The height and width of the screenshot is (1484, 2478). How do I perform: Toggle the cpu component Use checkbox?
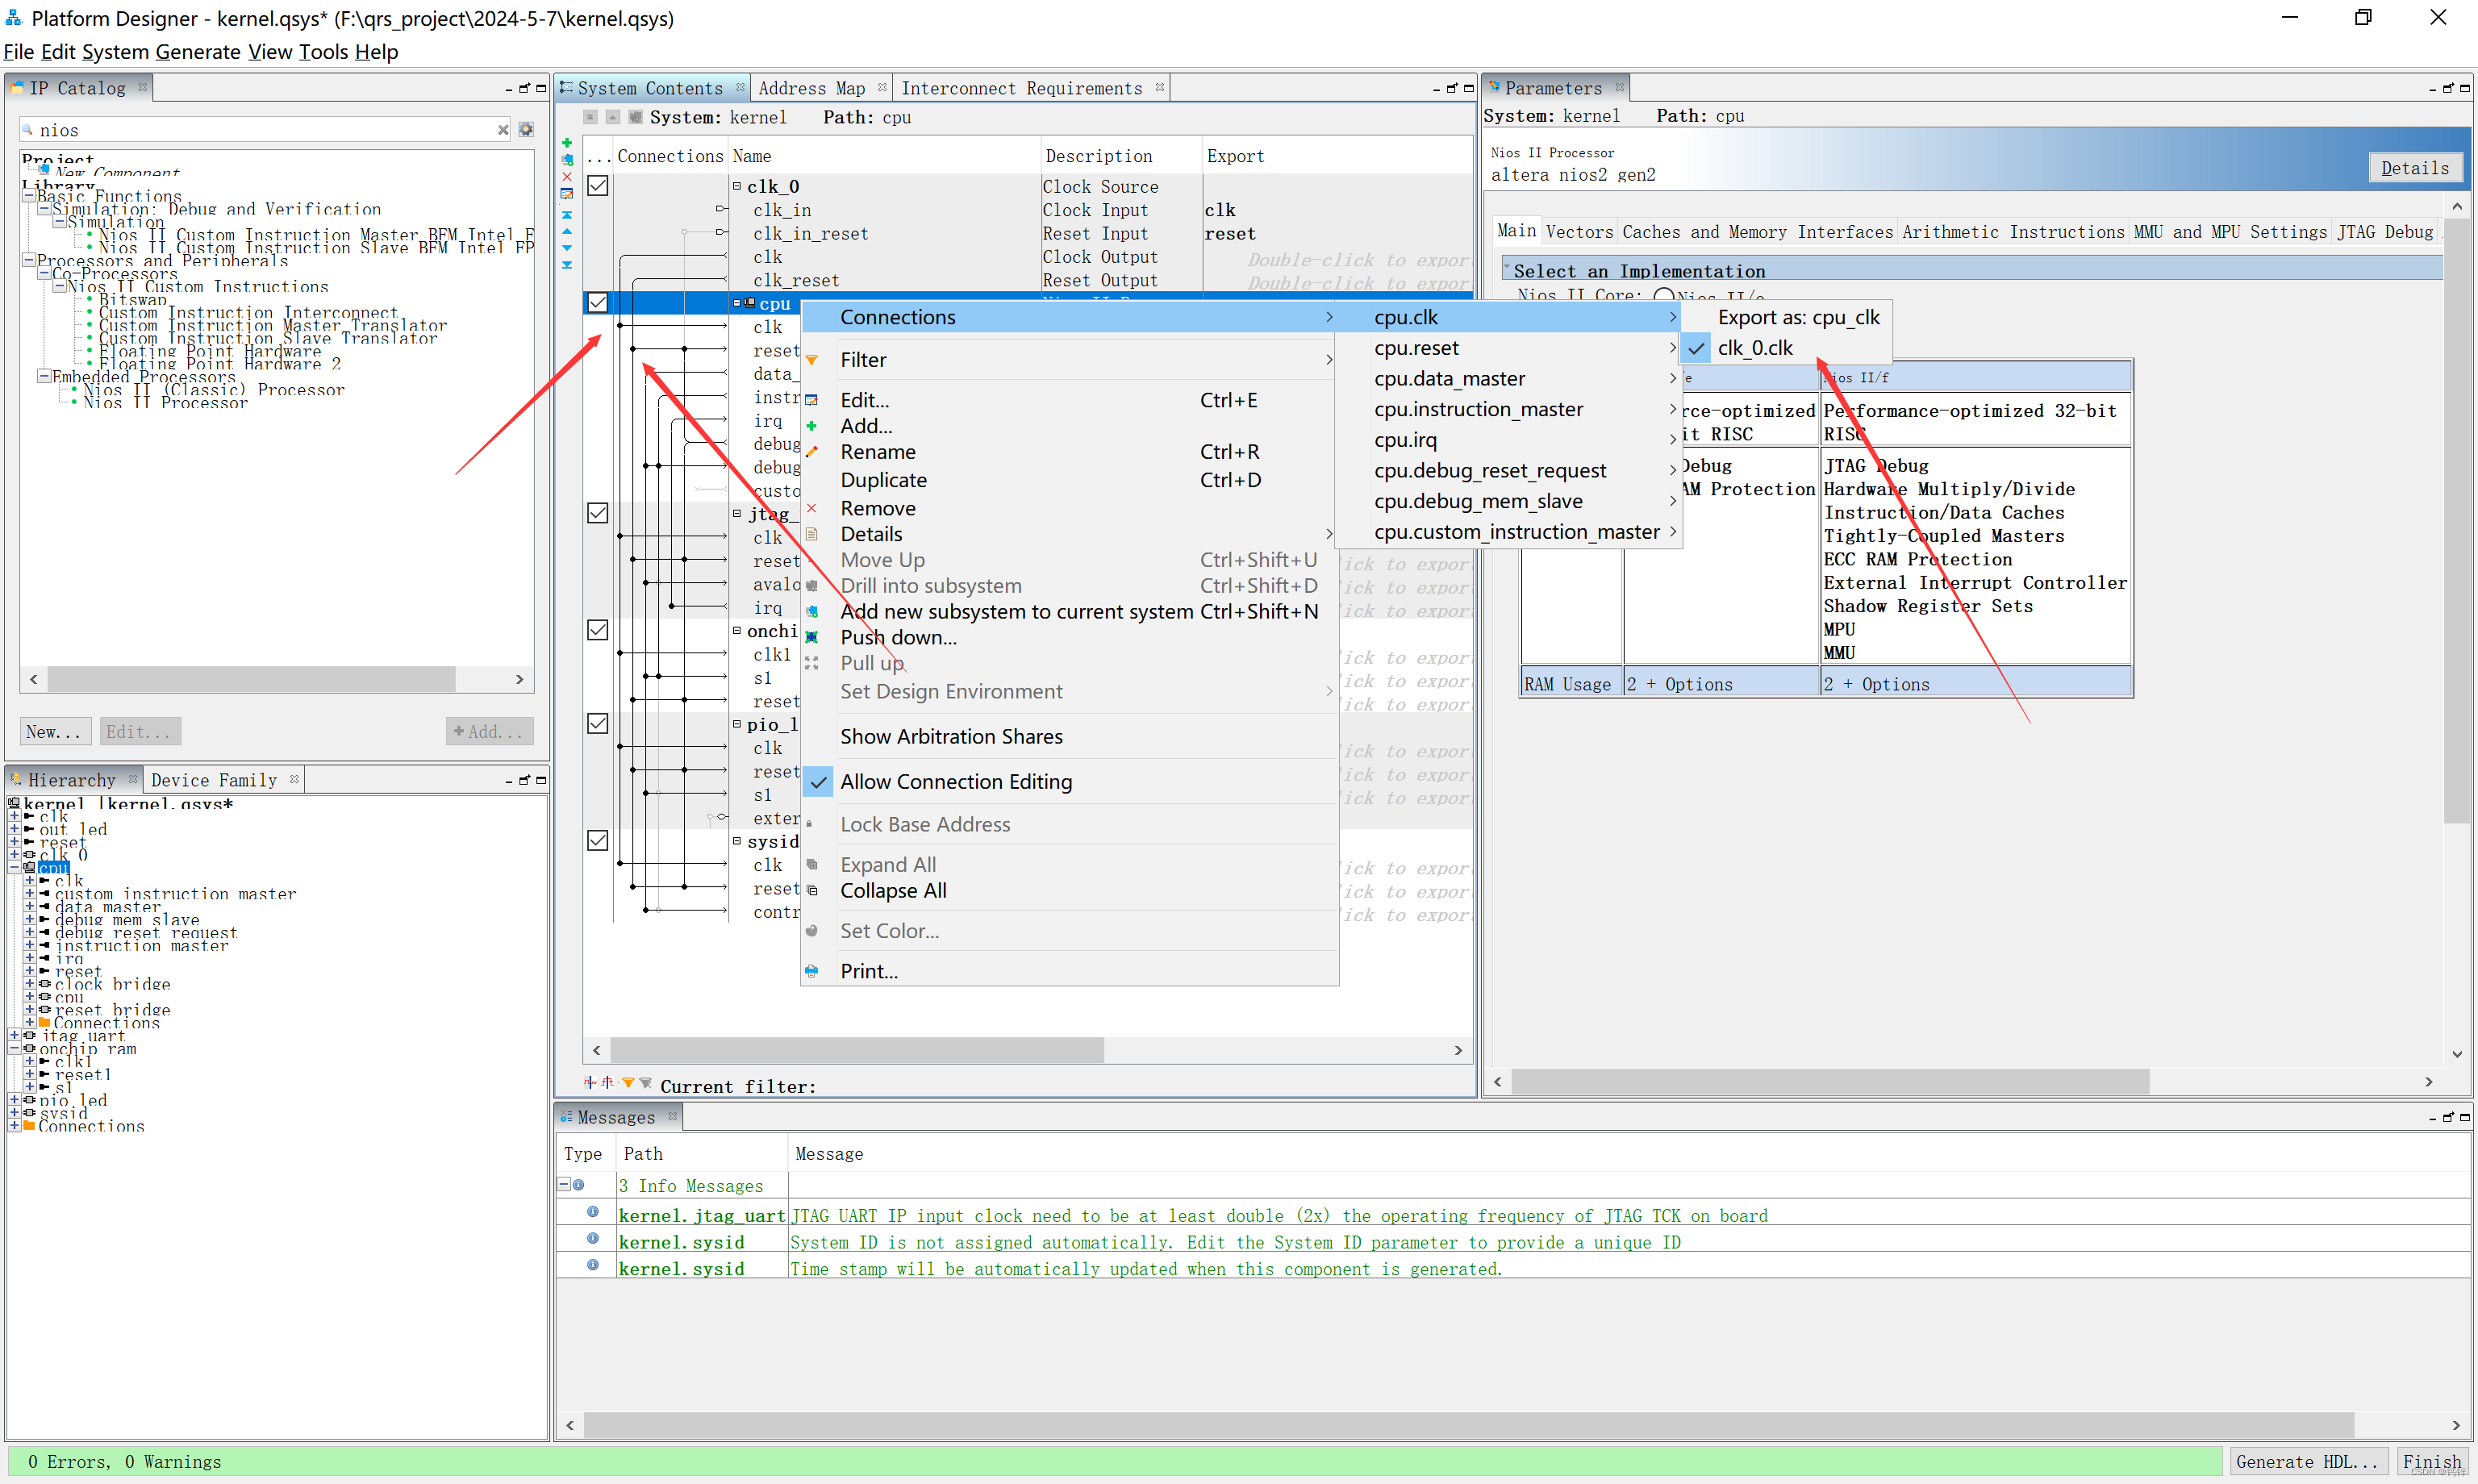[x=598, y=302]
